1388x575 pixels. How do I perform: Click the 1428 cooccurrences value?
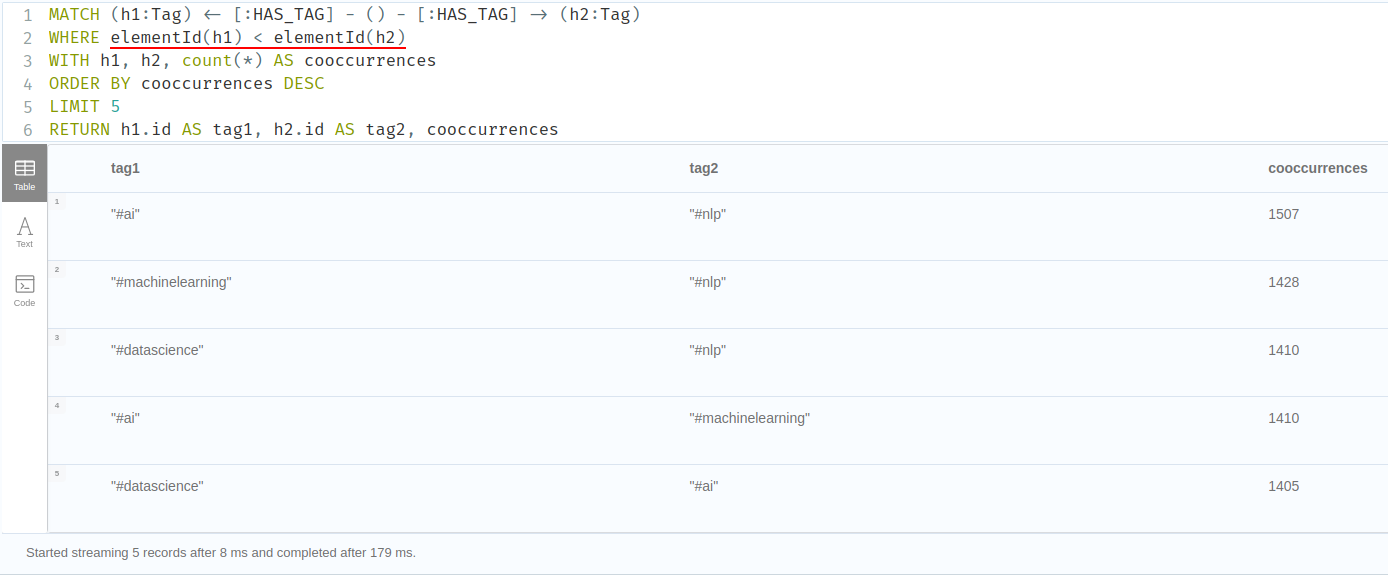[1283, 282]
